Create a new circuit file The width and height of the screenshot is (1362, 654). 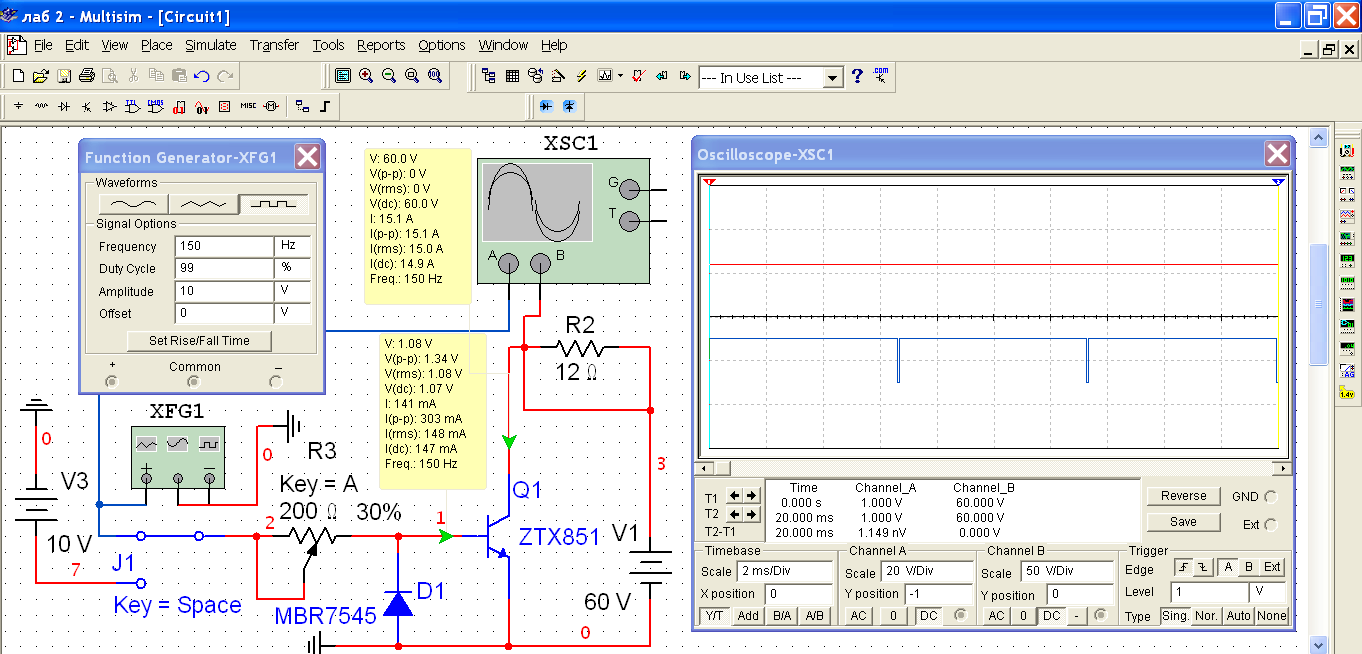18,76
